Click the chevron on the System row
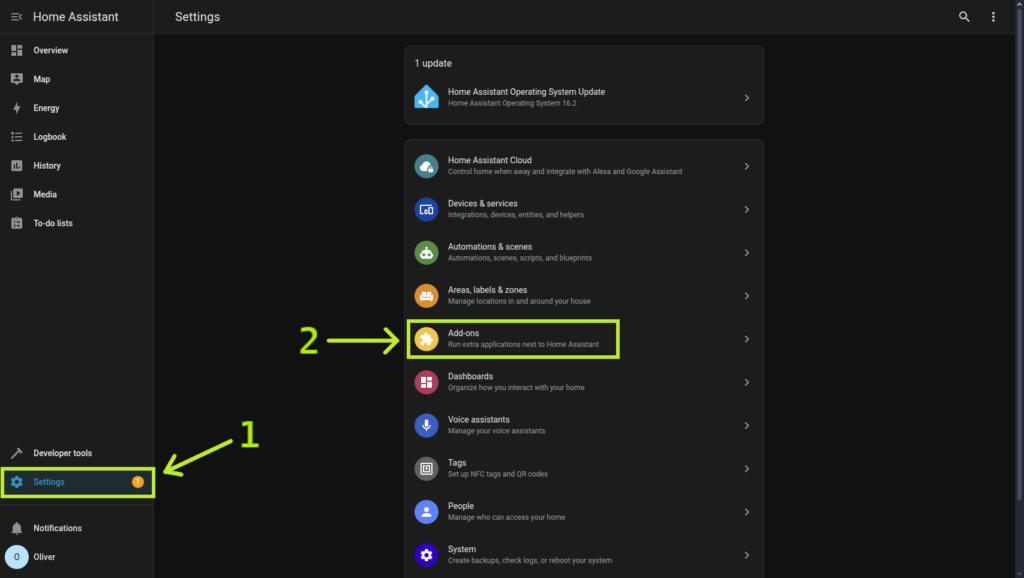 (x=746, y=554)
